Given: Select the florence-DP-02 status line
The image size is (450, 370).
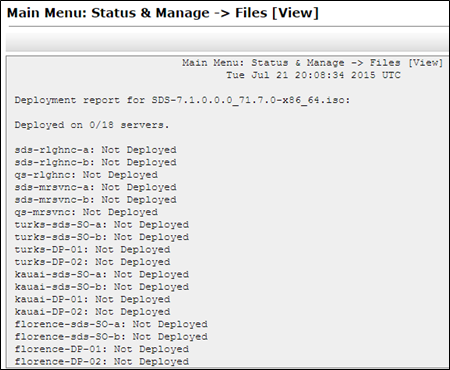Looking at the screenshot, I should coord(102,362).
